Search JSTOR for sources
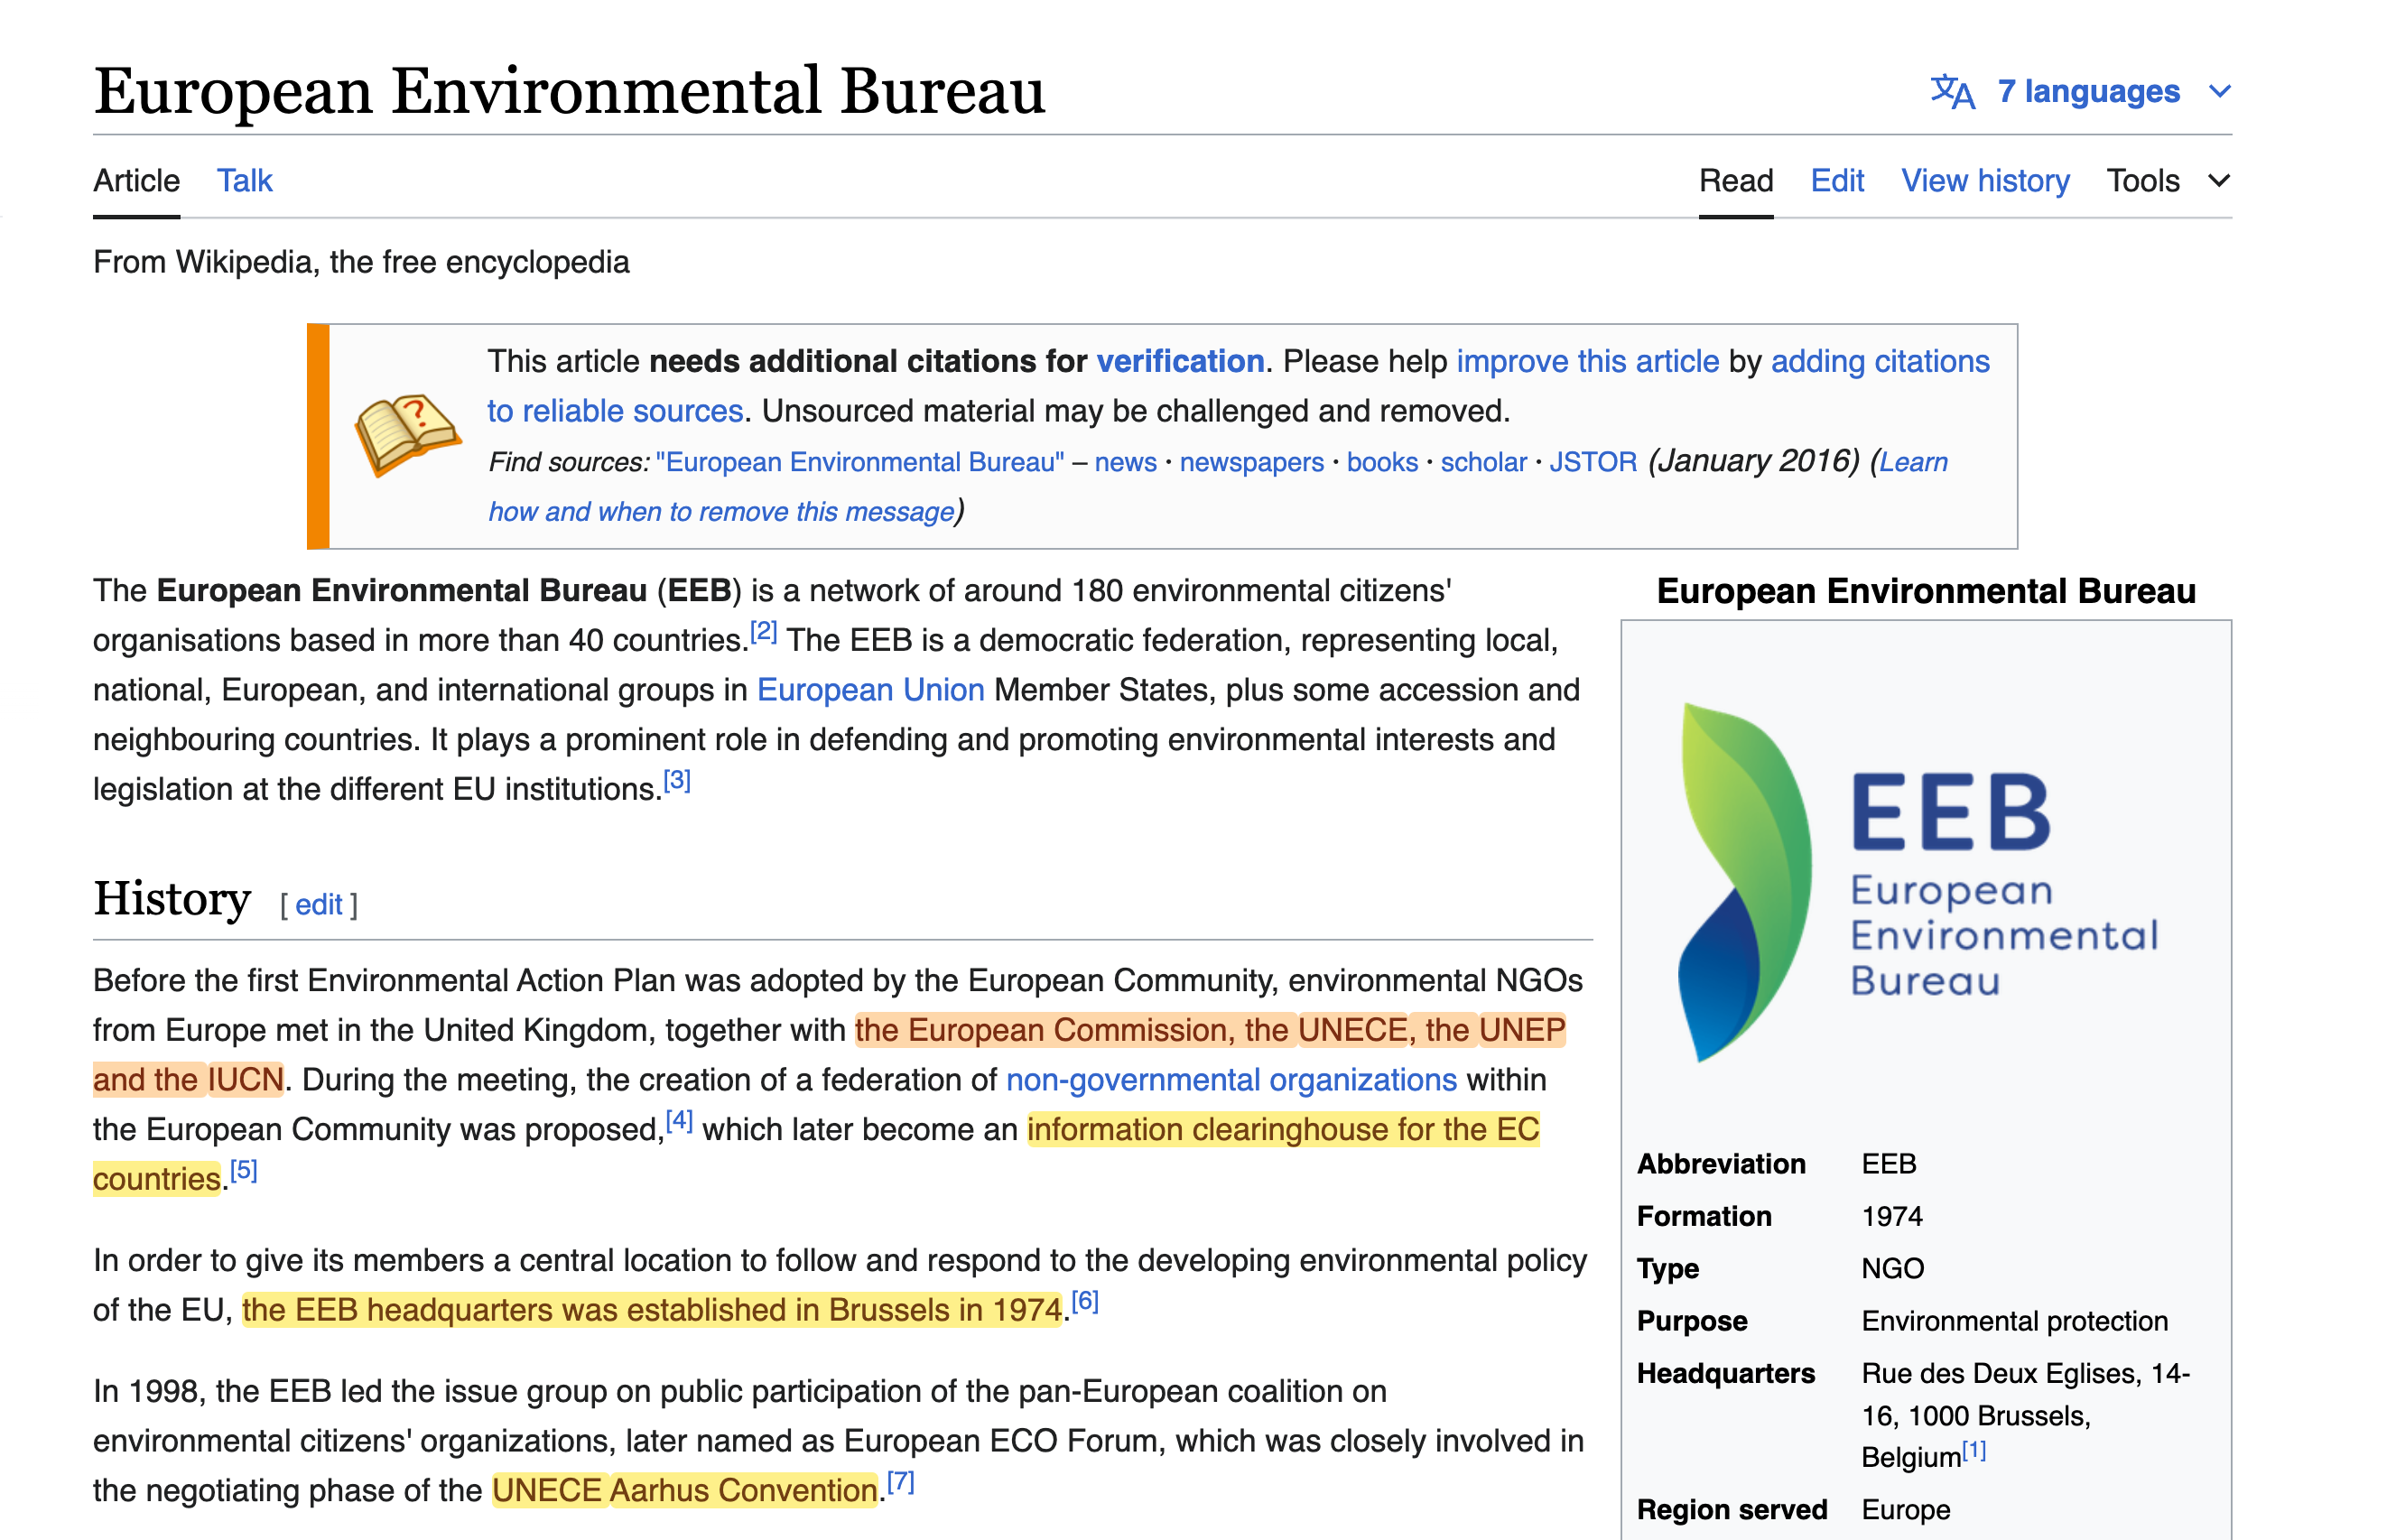 pyautogui.click(x=1593, y=462)
